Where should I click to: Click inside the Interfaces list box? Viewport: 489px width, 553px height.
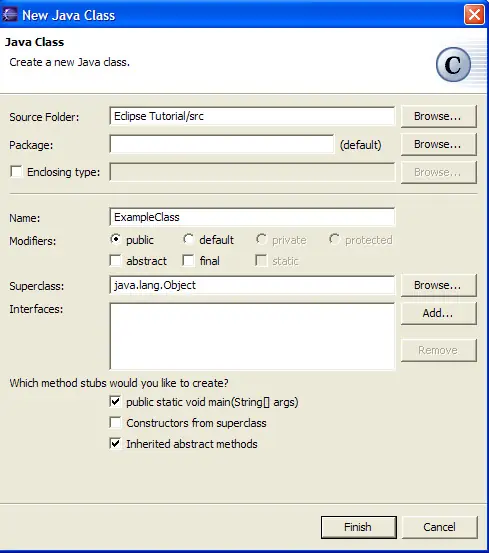252,336
